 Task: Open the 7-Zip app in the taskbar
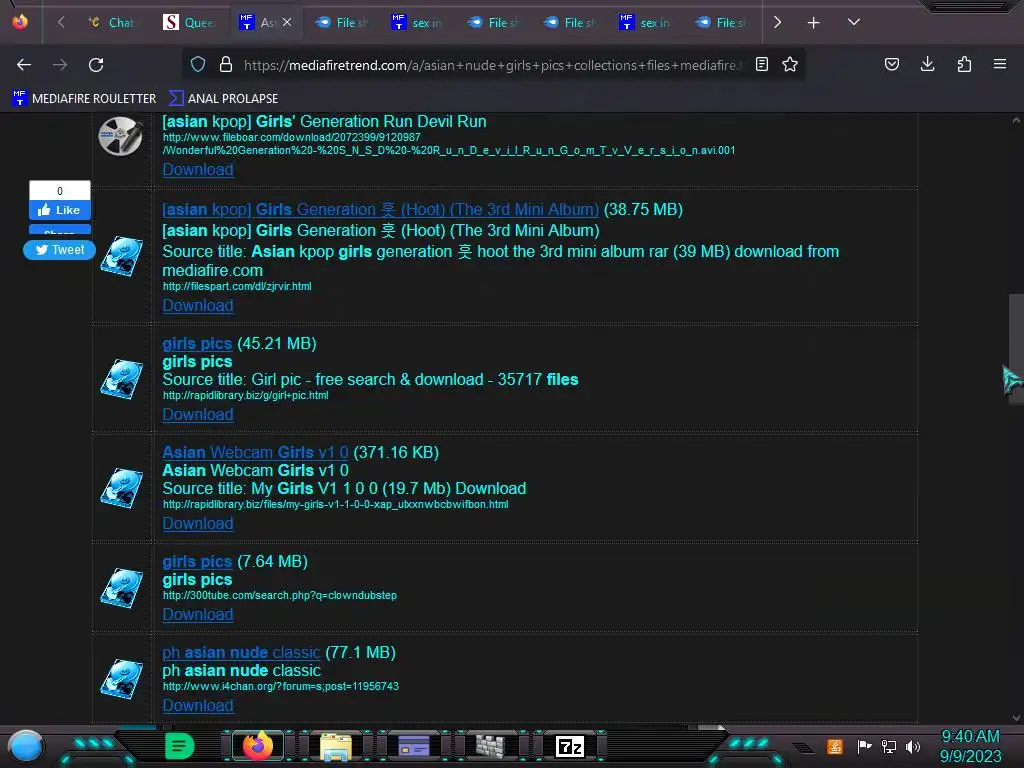click(x=569, y=746)
